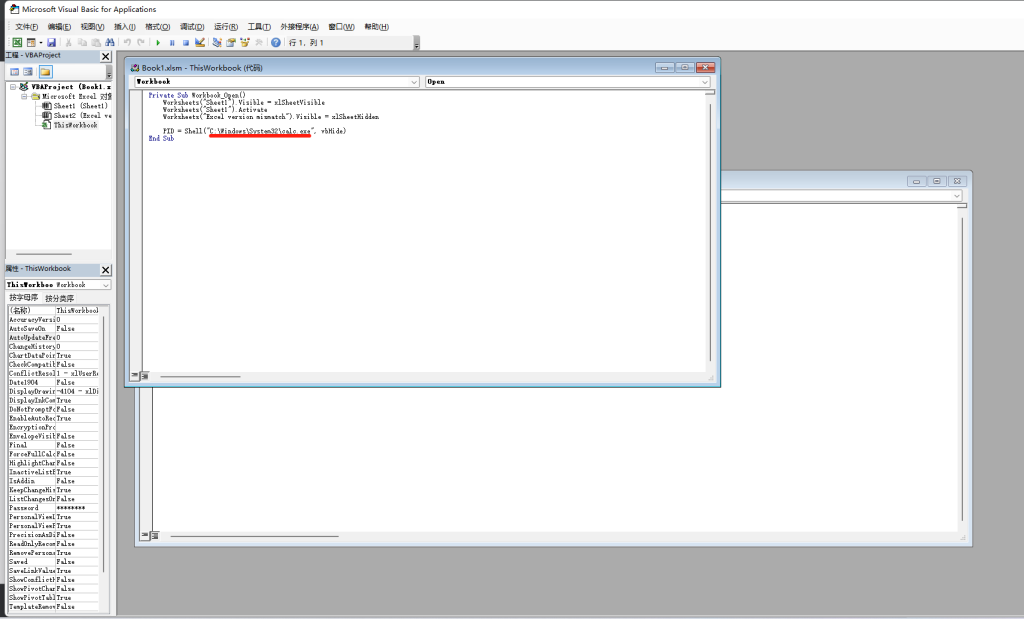Screen dimensions: 1024x619
Task: Open the Project Explorer toolbar icon
Action: (x=217, y=42)
